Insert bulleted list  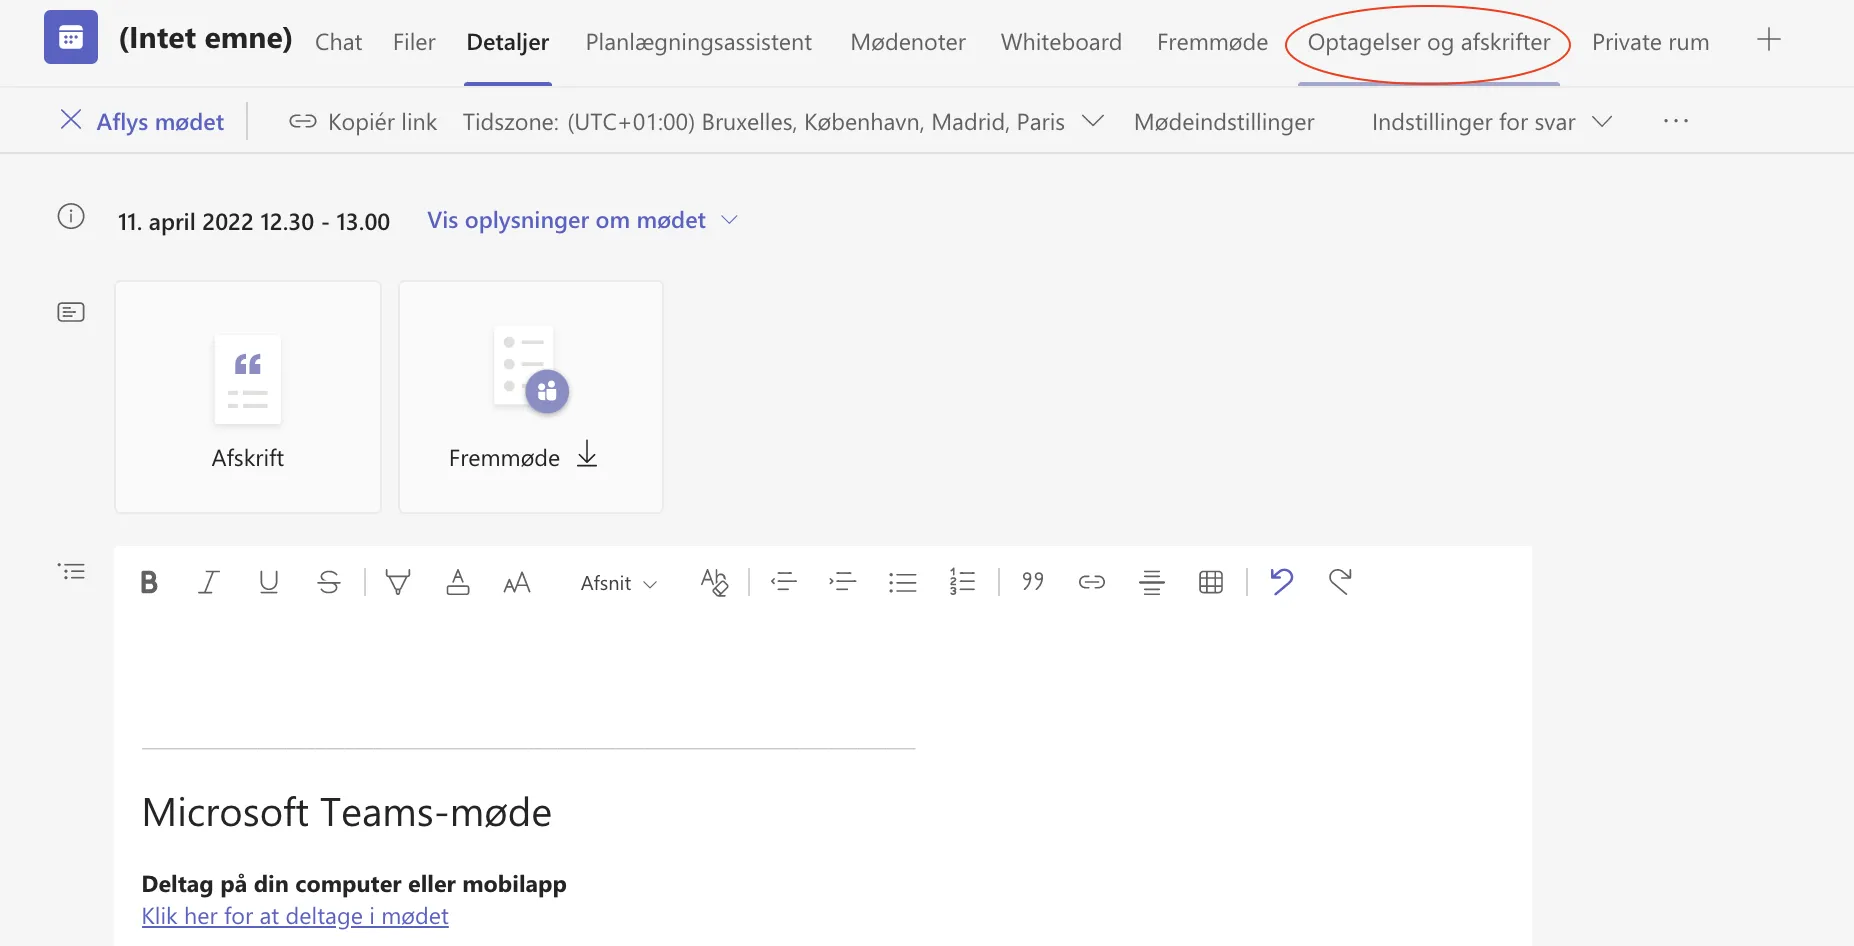click(x=902, y=582)
